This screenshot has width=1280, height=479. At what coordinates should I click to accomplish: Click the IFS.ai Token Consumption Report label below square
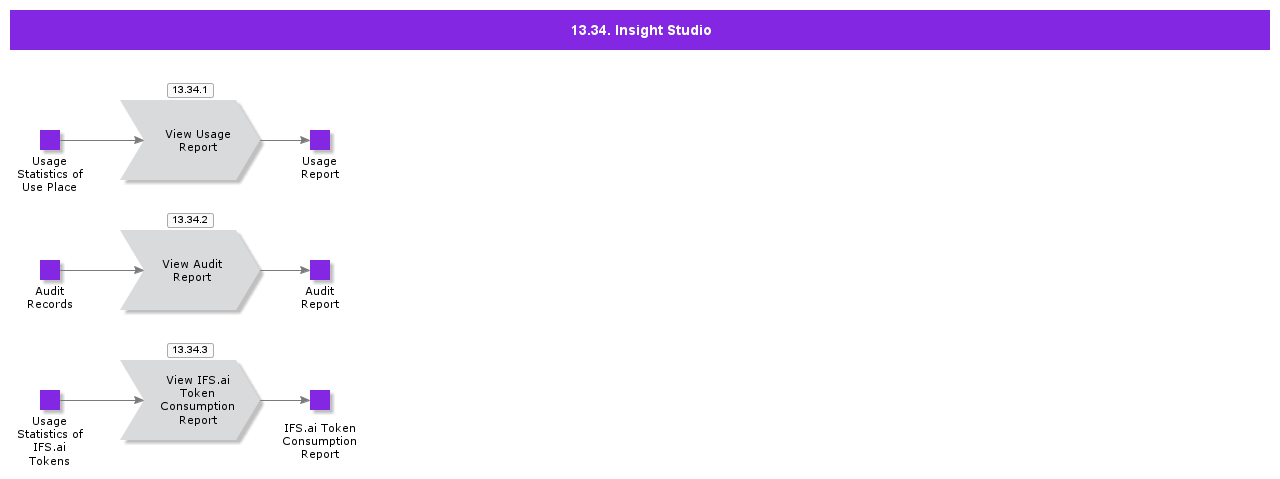click(x=320, y=441)
